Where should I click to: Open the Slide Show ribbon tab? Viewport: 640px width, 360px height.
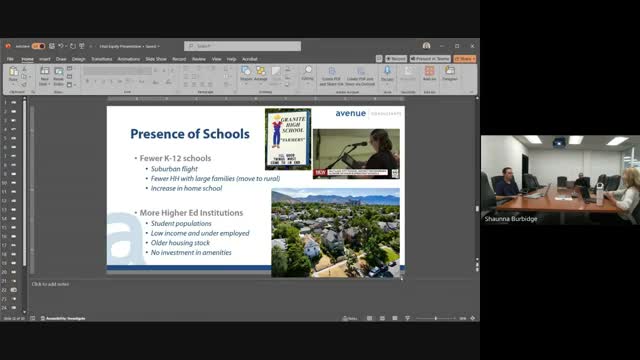coord(156,59)
